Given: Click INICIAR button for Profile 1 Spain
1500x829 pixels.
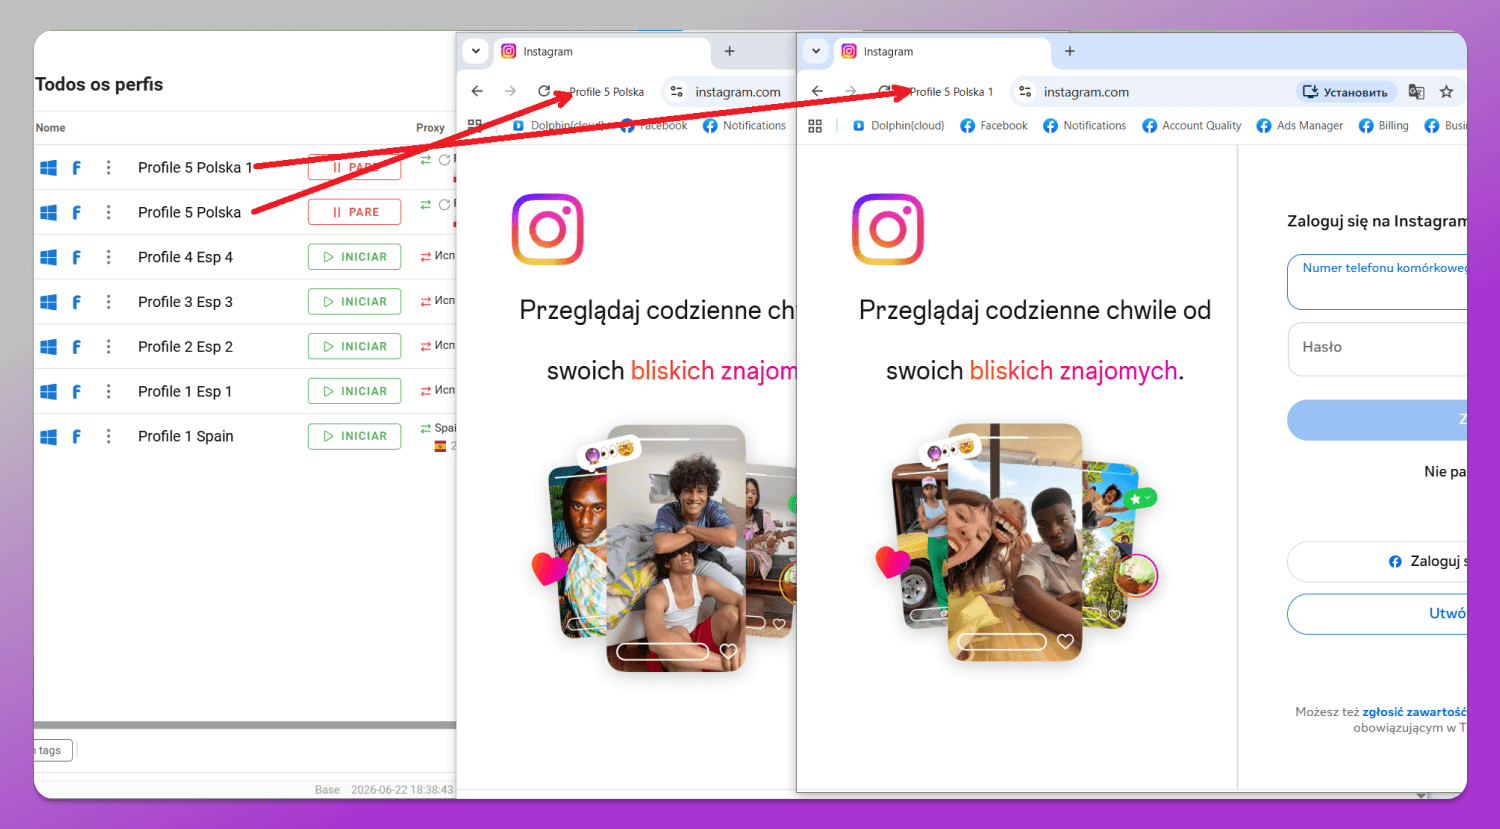Looking at the screenshot, I should pyautogui.click(x=354, y=436).
